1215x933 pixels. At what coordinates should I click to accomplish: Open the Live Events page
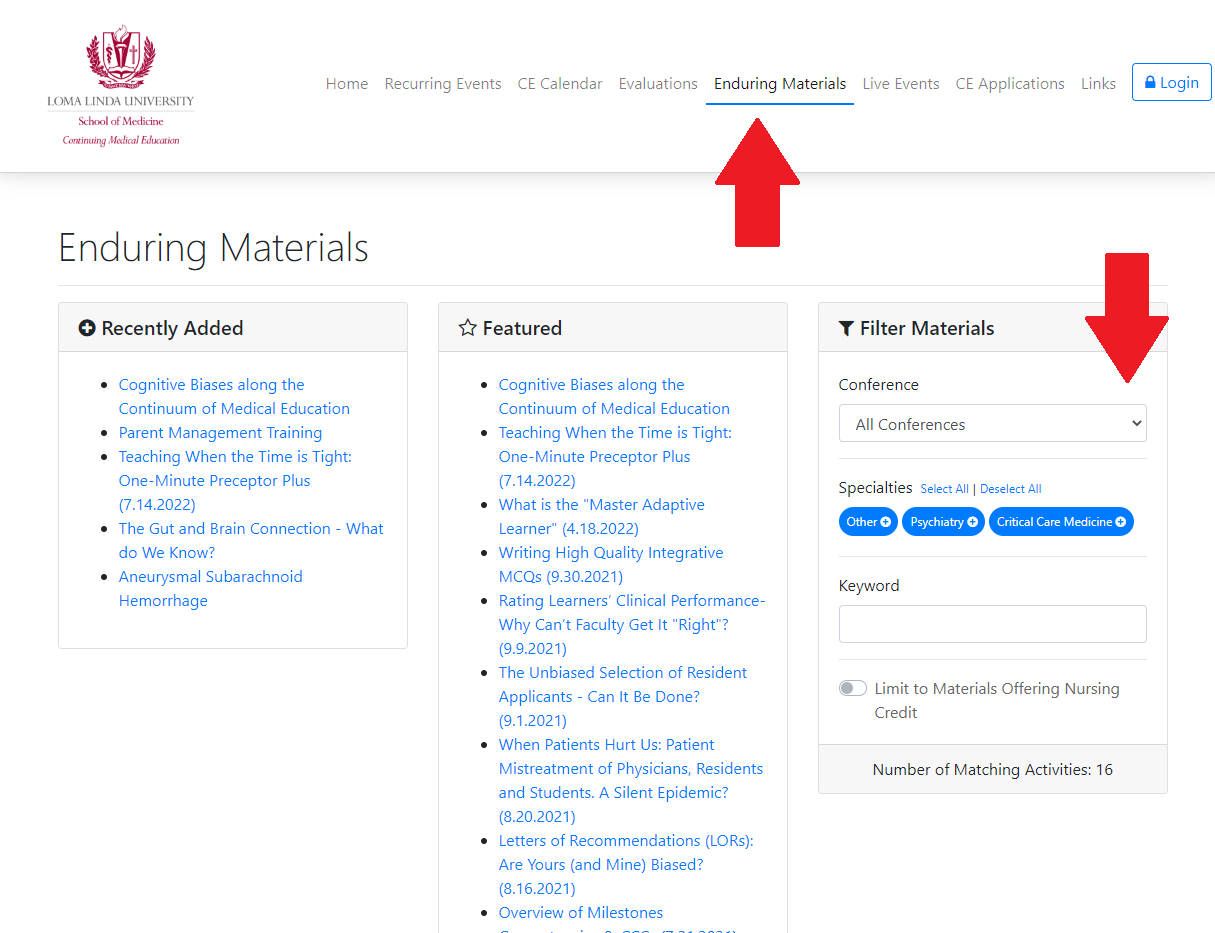pyautogui.click(x=900, y=84)
